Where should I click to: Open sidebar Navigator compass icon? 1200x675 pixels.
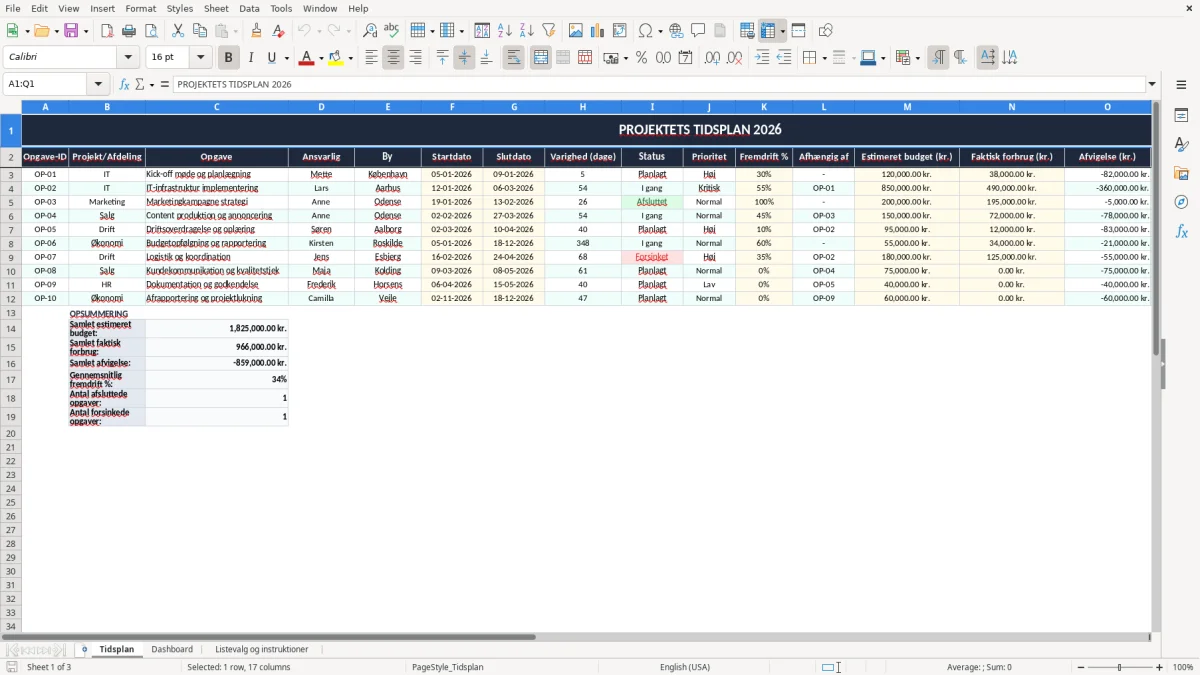tap(1181, 203)
